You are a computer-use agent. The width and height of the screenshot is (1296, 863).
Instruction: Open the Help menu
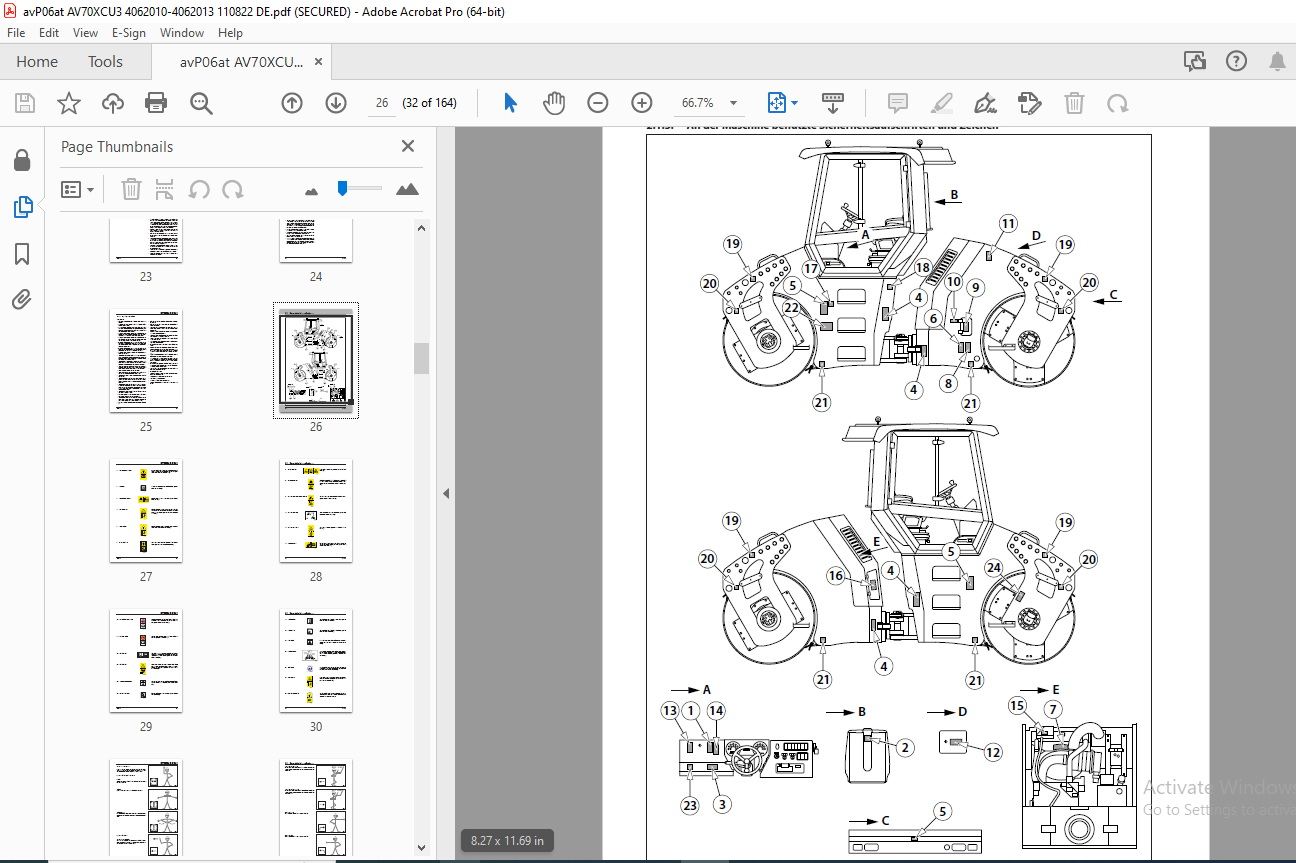(231, 33)
